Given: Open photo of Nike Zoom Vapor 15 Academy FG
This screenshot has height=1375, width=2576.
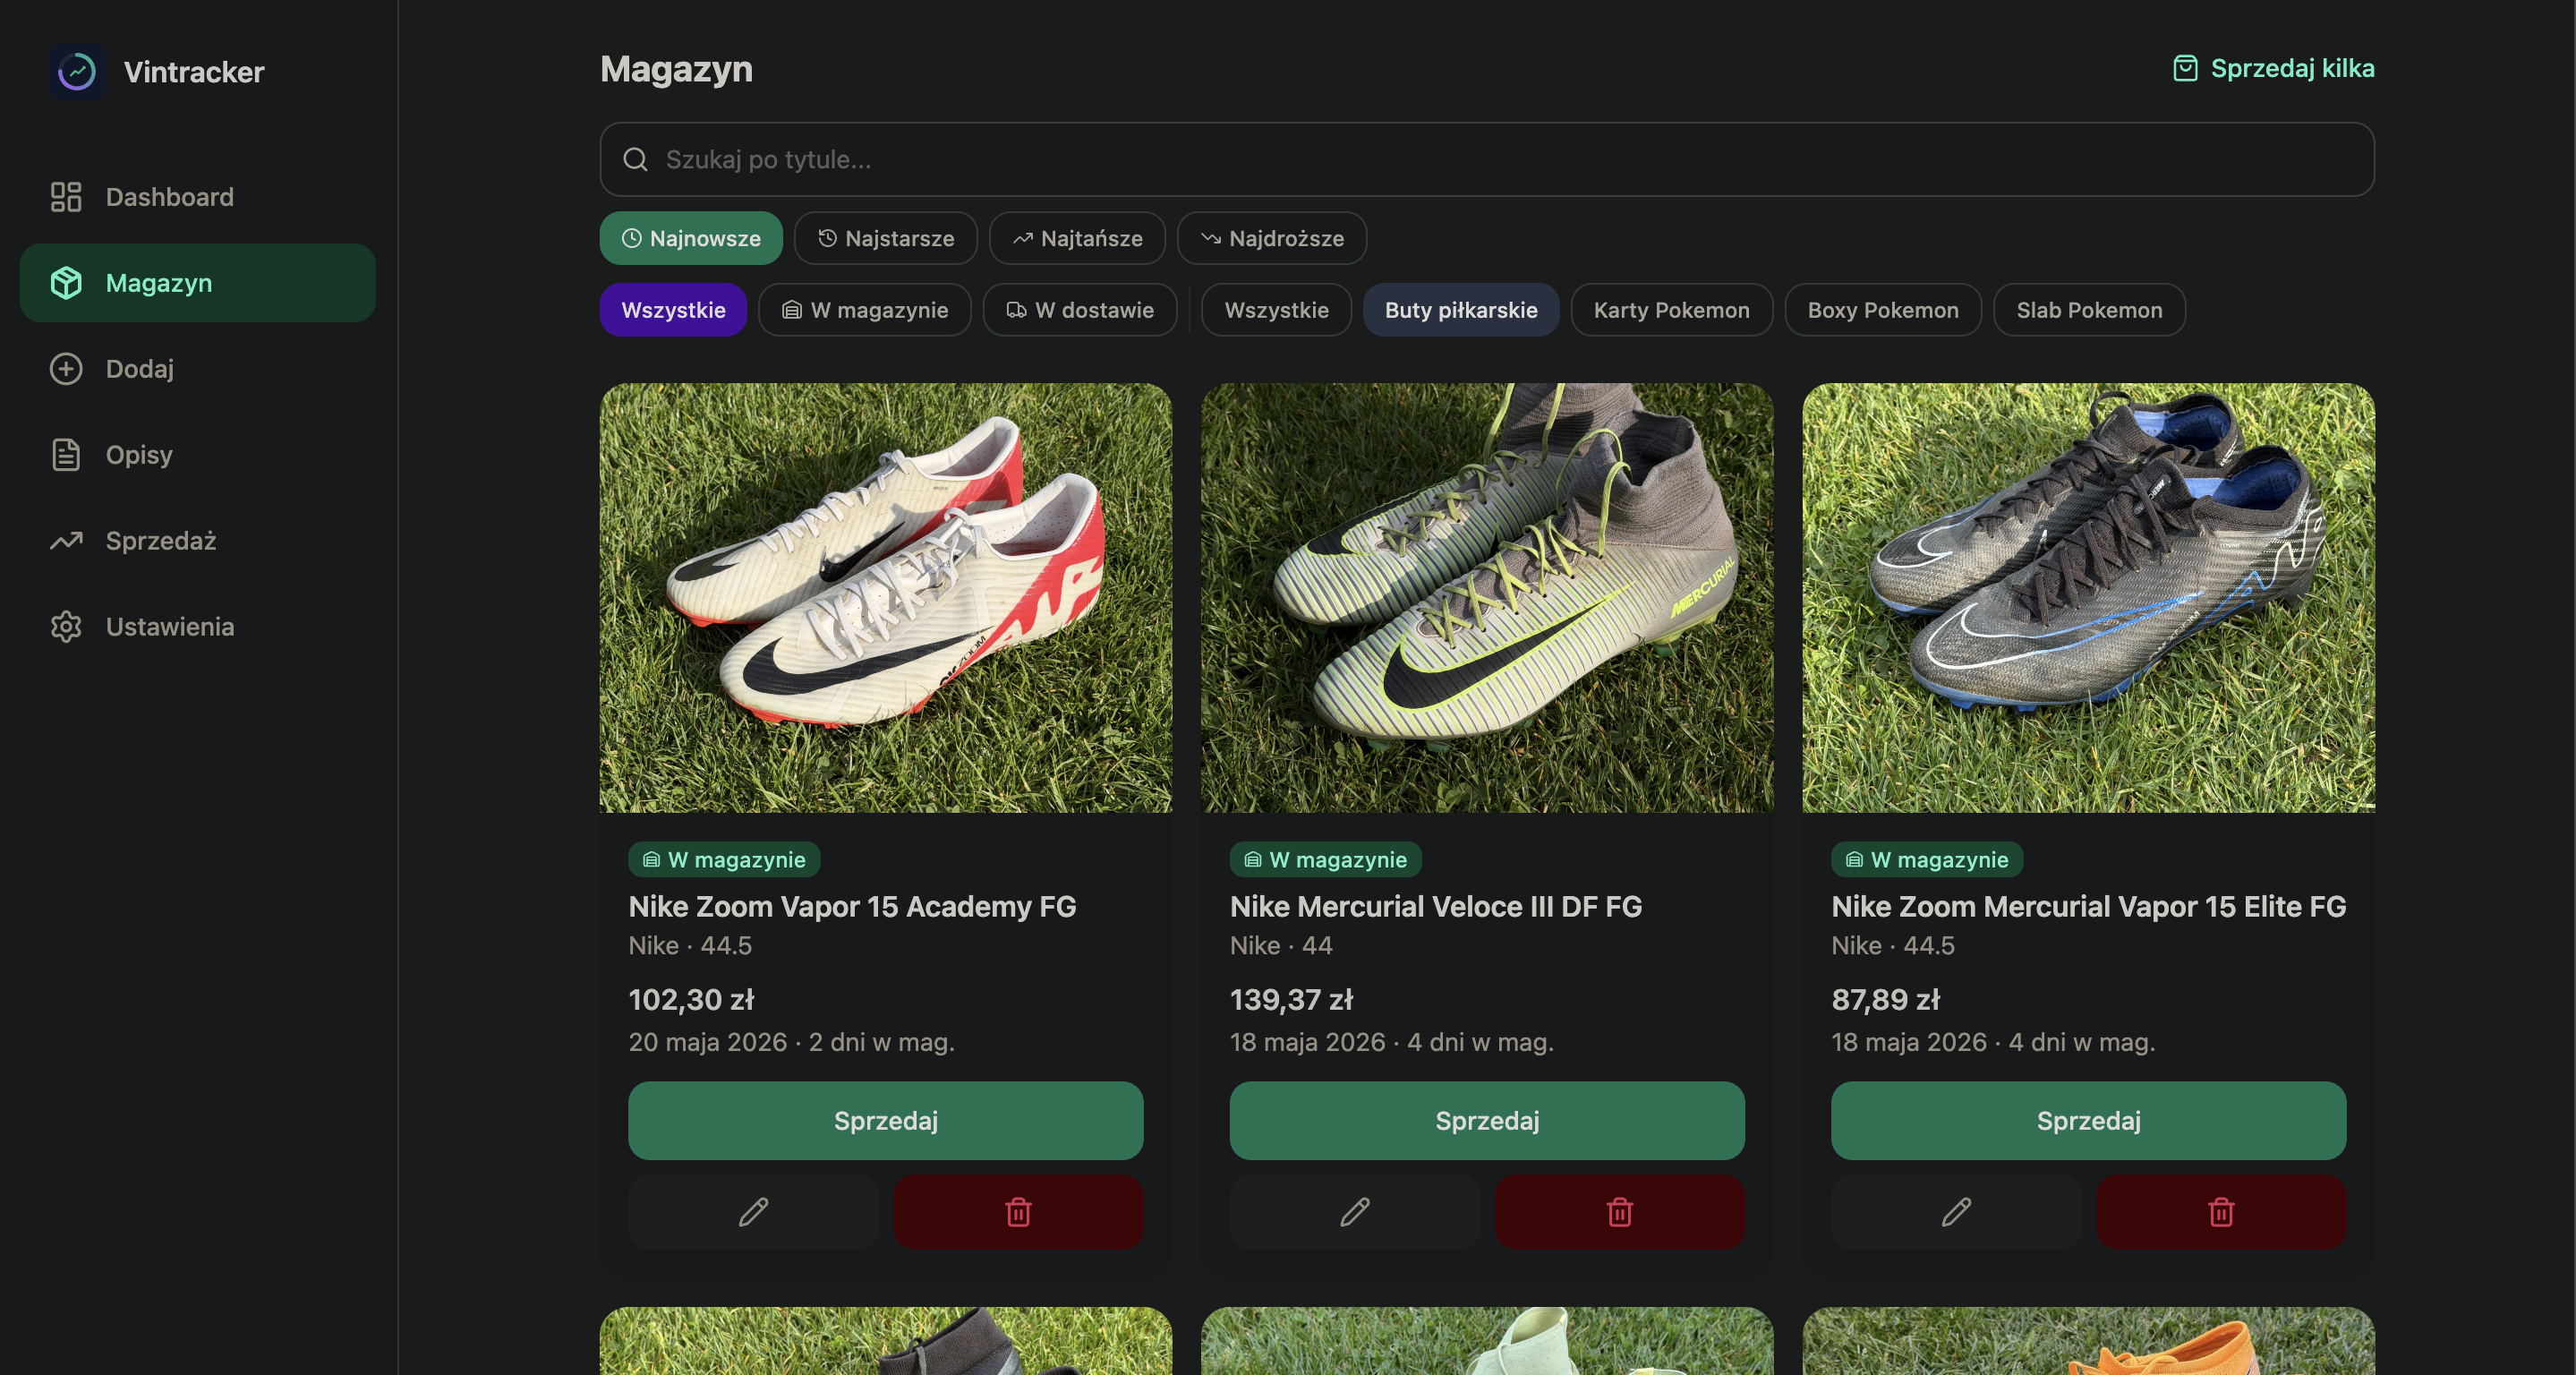Looking at the screenshot, I should tap(886, 598).
